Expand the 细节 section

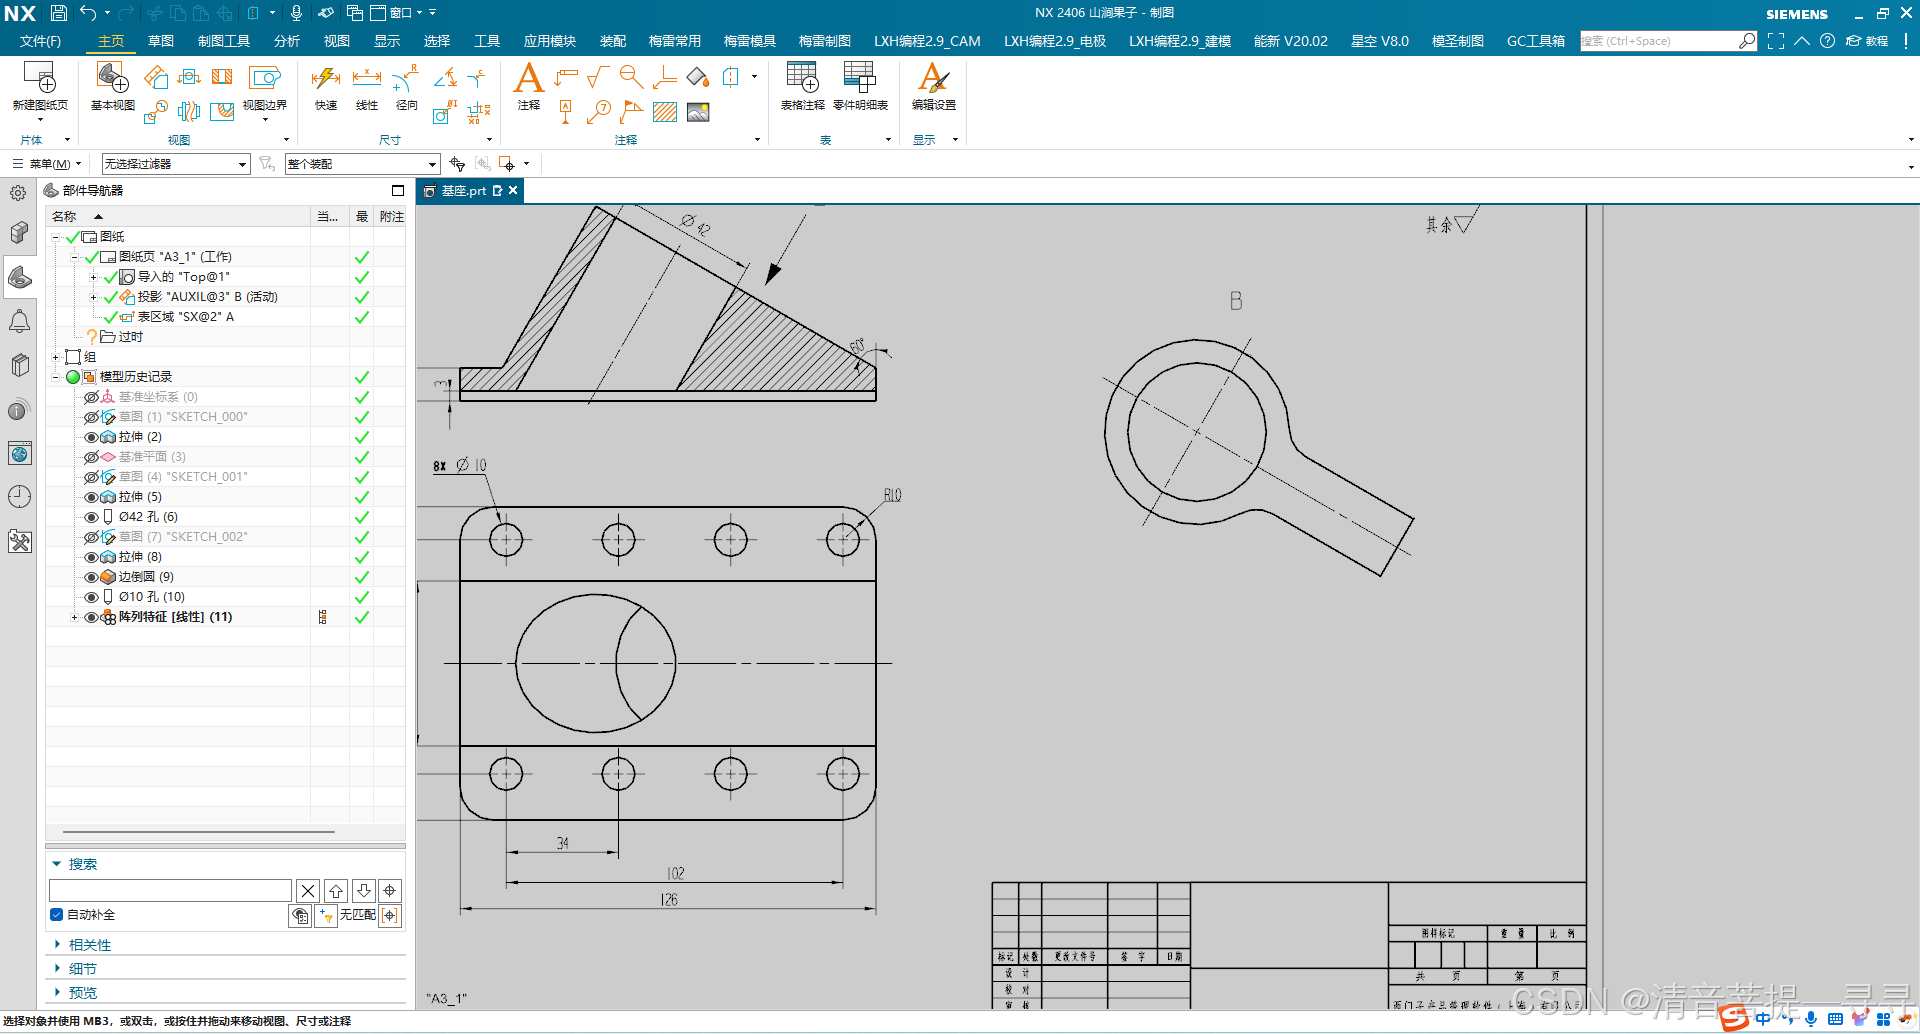58,968
